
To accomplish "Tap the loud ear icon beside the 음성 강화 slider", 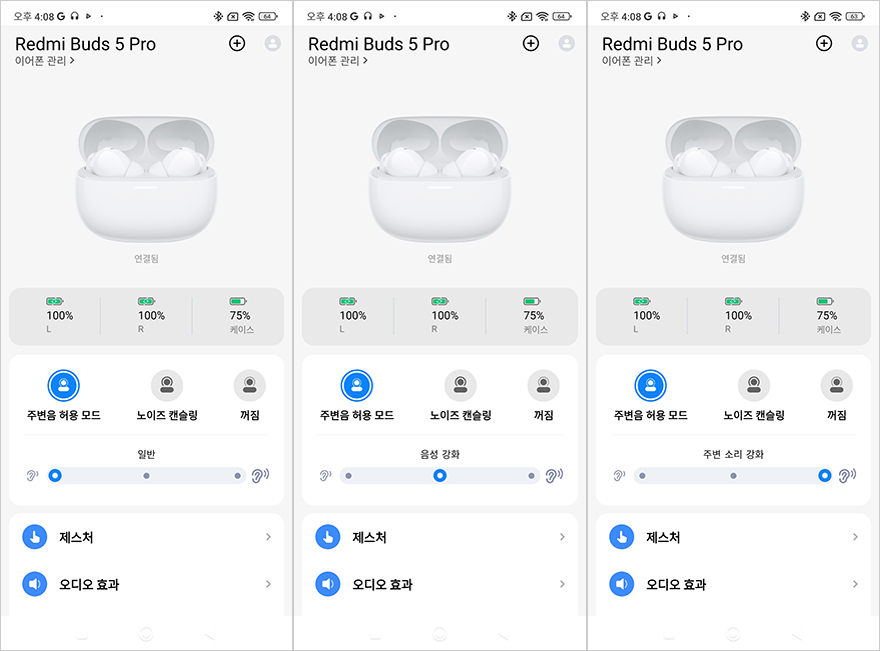I will click(x=554, y=475).
